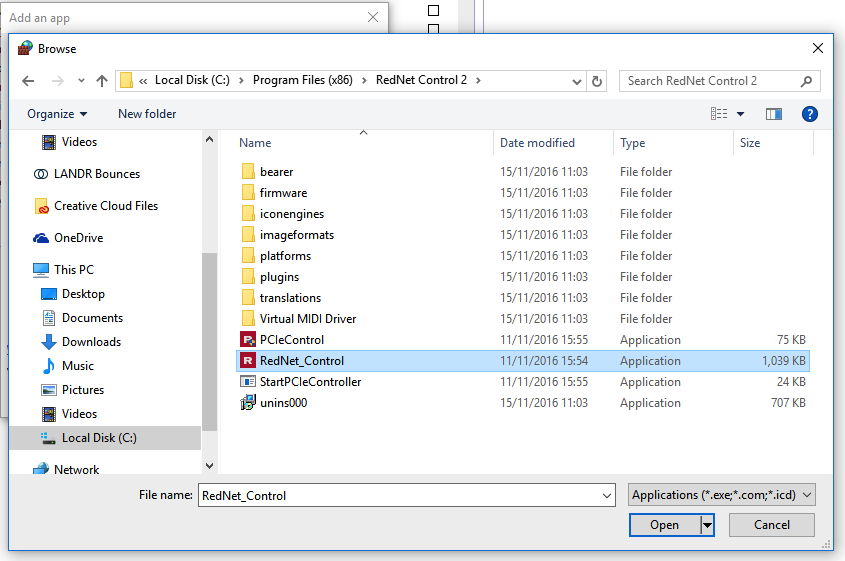Open the Applications file type filter
Image resolution: width=845 pixels, height=561 pixels.
coord(722,495)
